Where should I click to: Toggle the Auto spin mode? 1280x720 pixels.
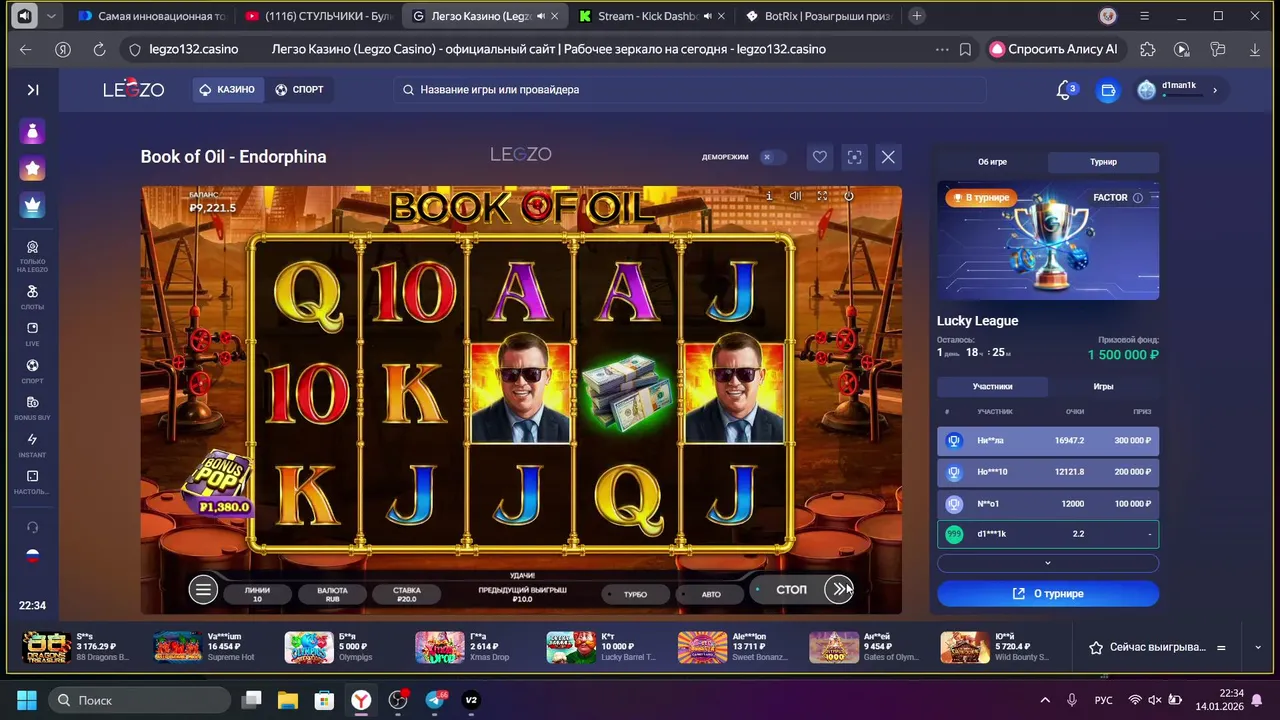(x=711, y=594)
